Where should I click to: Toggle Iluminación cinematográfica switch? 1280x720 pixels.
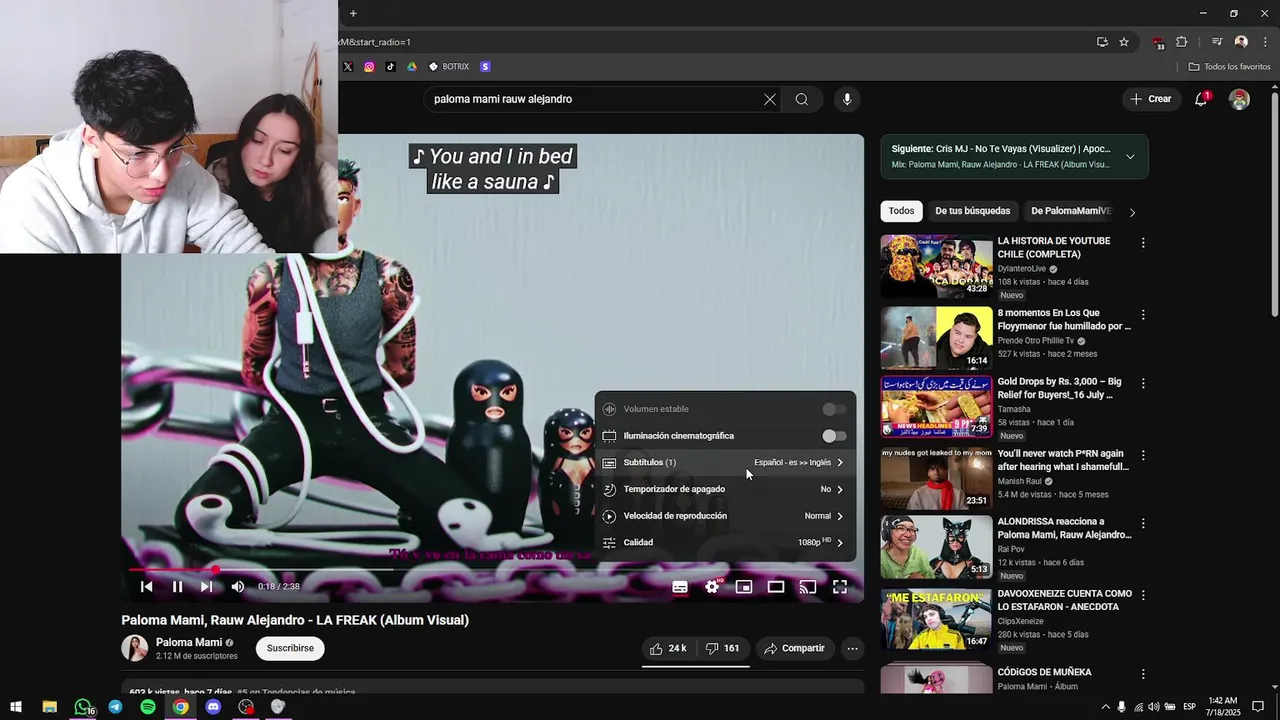point(833,436)
